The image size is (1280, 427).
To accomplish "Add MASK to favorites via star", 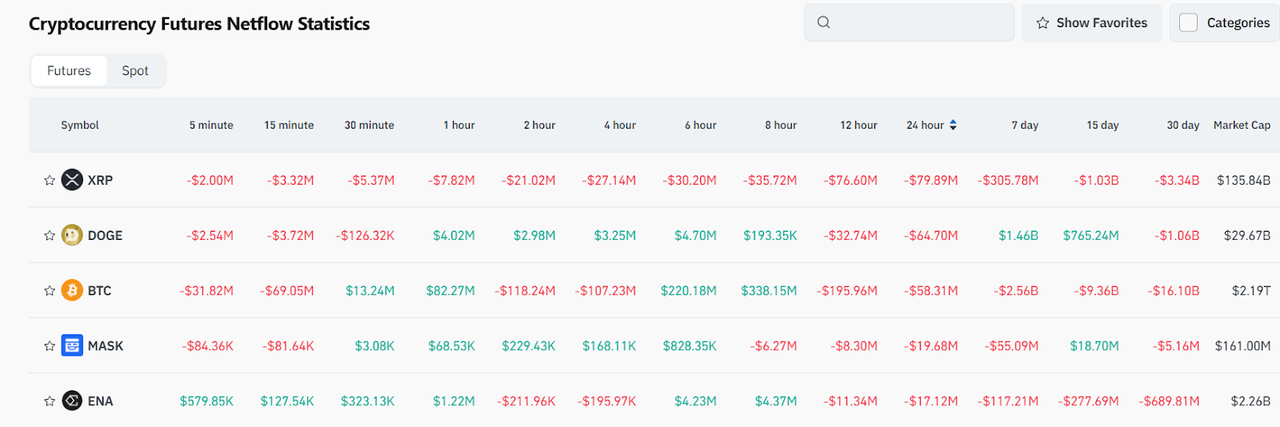I will point(49,345).
